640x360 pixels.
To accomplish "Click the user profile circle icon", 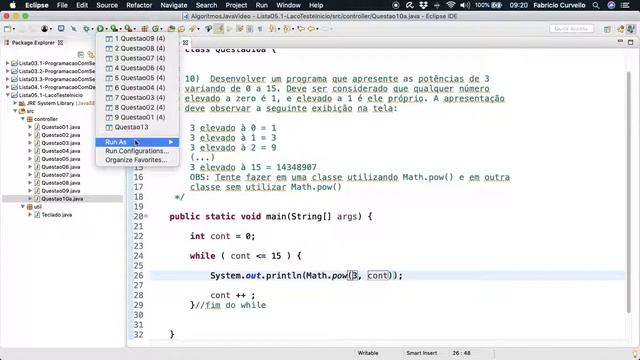I will (x=44, y=29).
